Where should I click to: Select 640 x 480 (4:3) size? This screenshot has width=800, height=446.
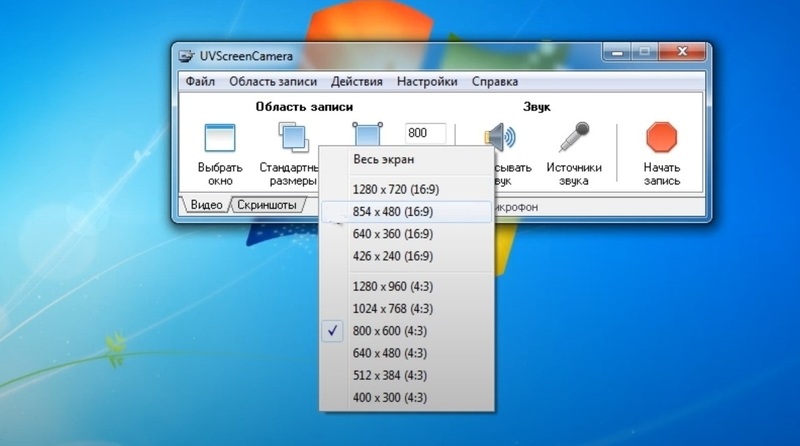(407, 353)
